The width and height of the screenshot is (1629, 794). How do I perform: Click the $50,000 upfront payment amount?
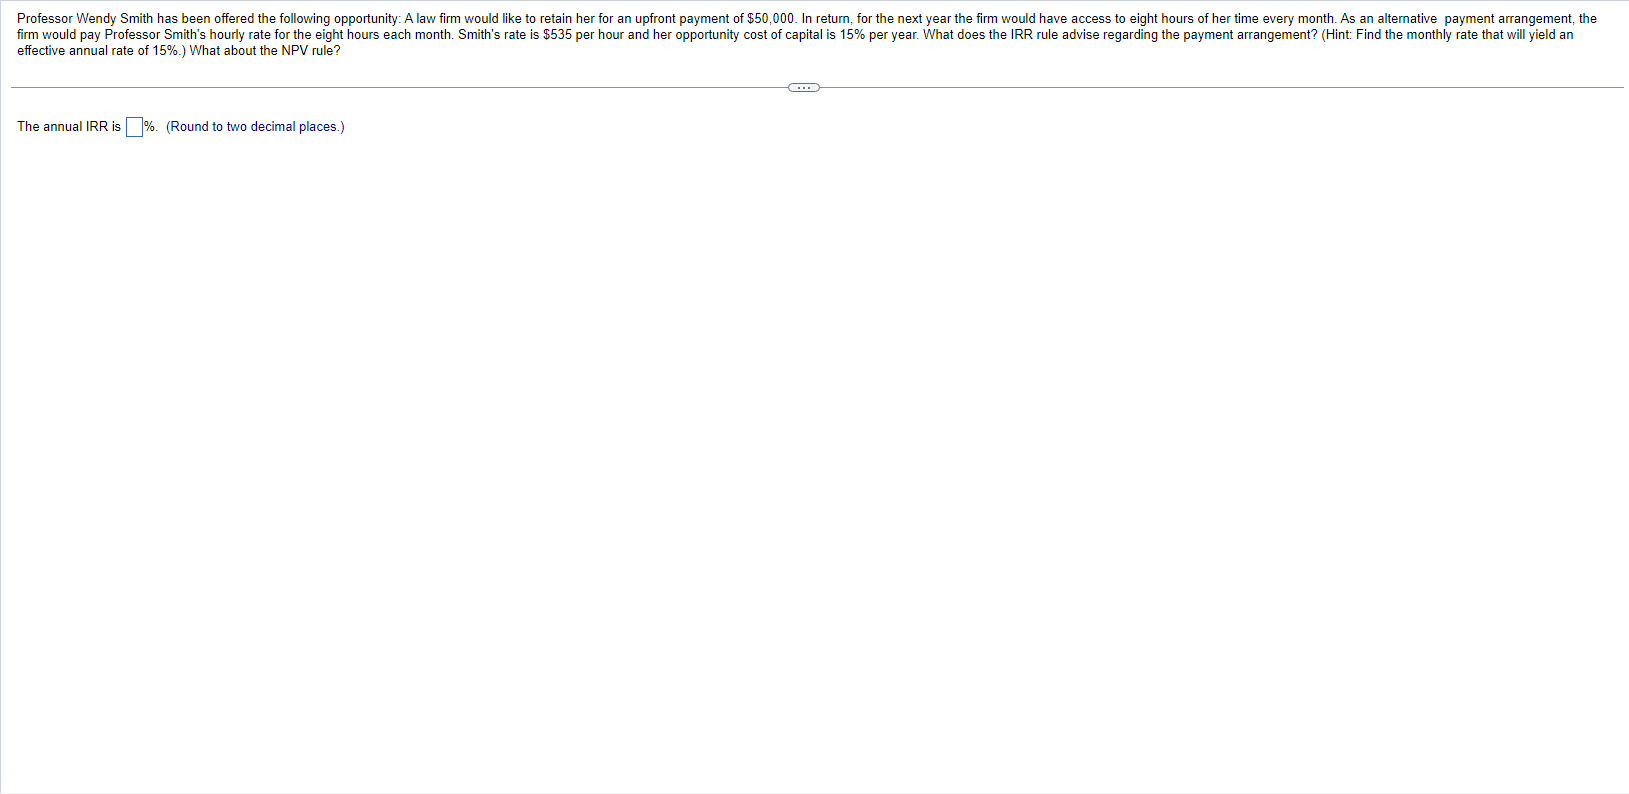pyautogui.click(x=771, y=19)
